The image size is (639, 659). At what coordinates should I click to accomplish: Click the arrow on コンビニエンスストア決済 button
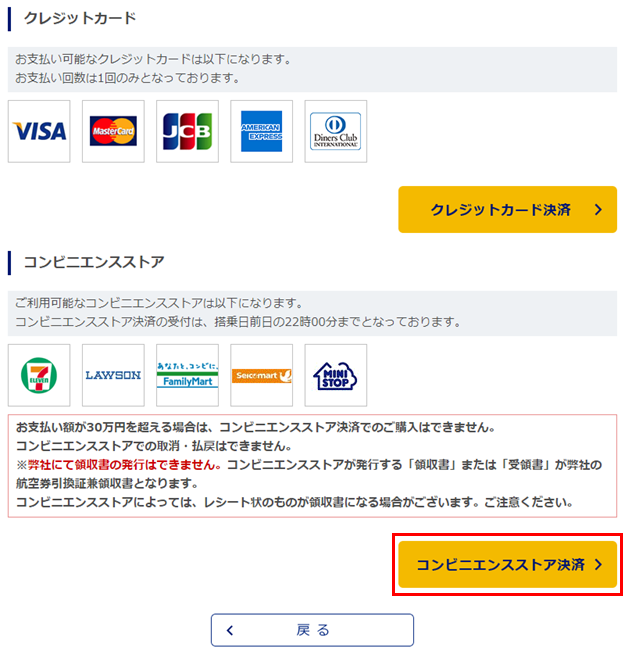pyautogui.click(x=598, y=565)
